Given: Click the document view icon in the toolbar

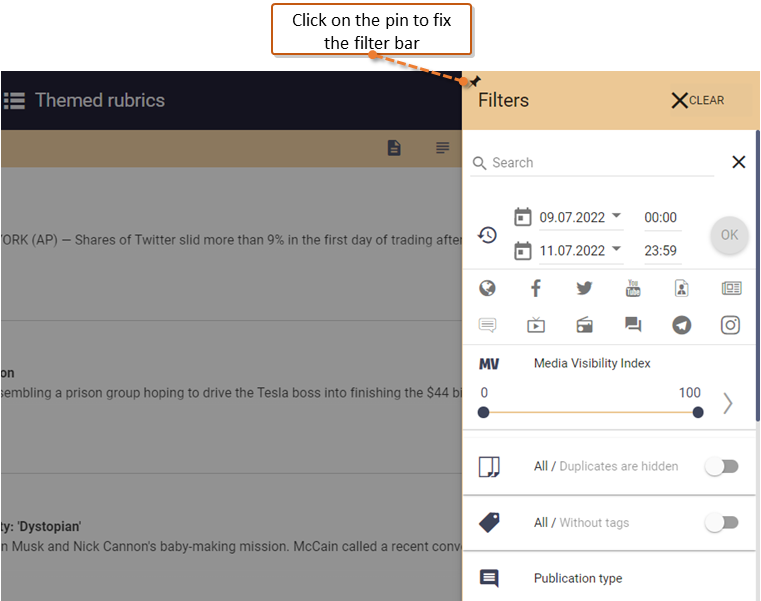Looking at the screenshot, I should [x=394, y=148].
